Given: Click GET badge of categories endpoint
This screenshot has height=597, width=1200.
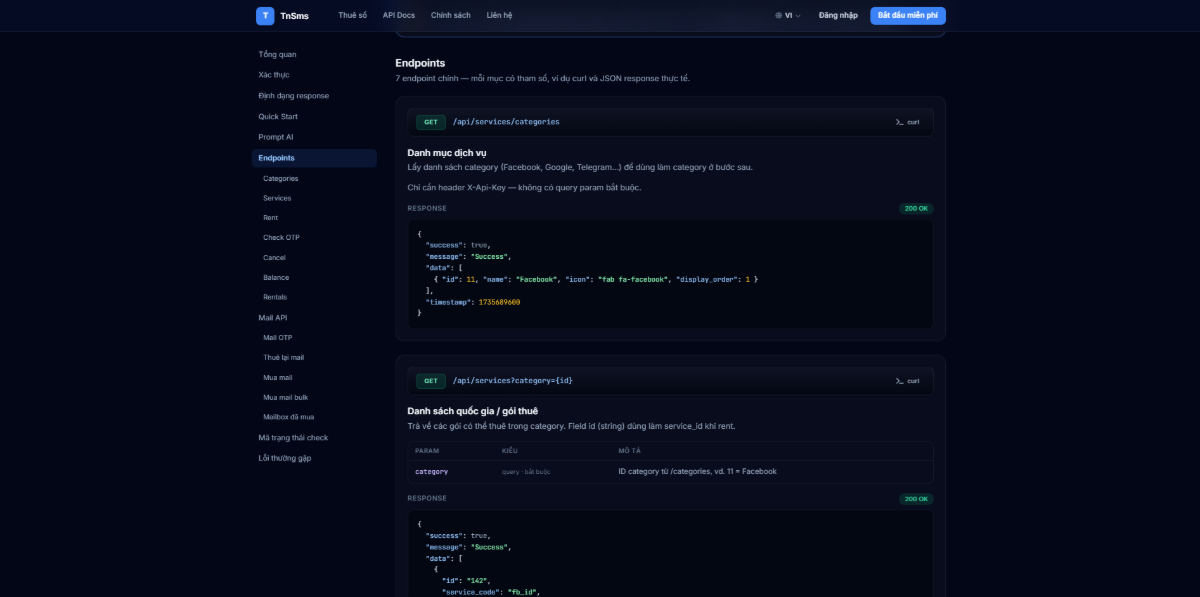Looking at the screenshot, I should click(x=431, y=122).
